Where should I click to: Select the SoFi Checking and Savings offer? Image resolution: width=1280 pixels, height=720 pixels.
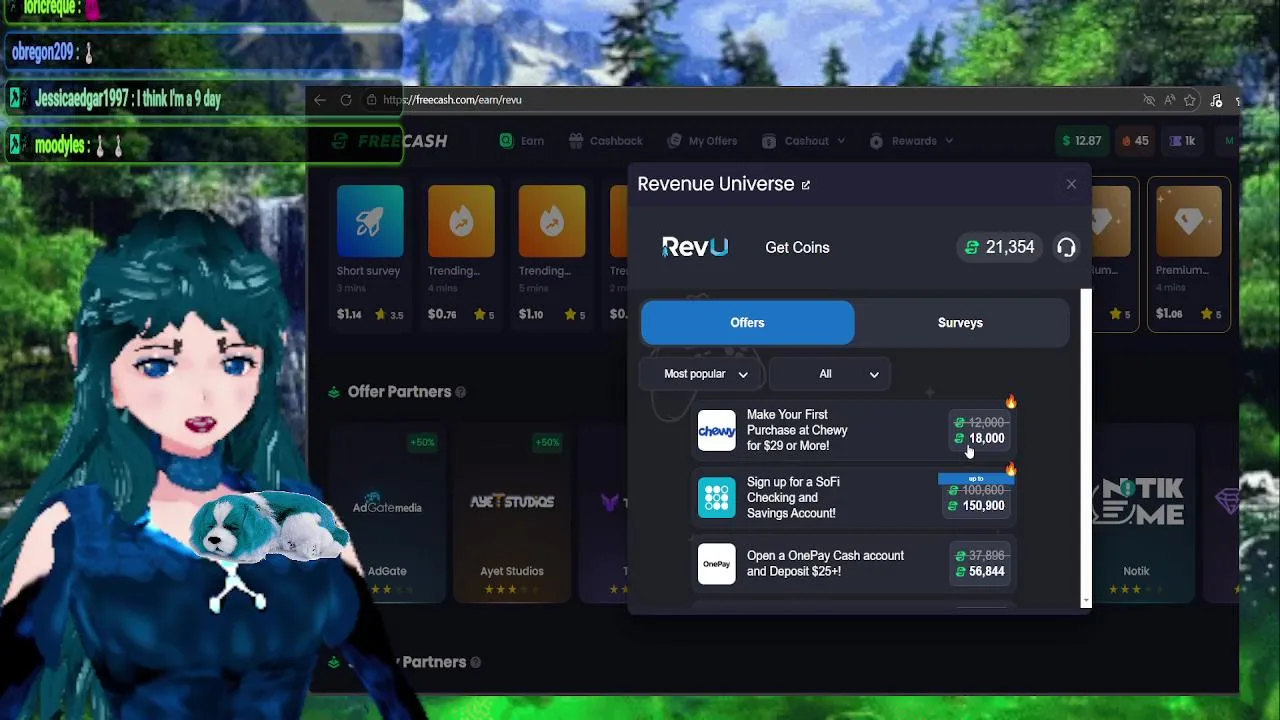click(x=856, y=498)
